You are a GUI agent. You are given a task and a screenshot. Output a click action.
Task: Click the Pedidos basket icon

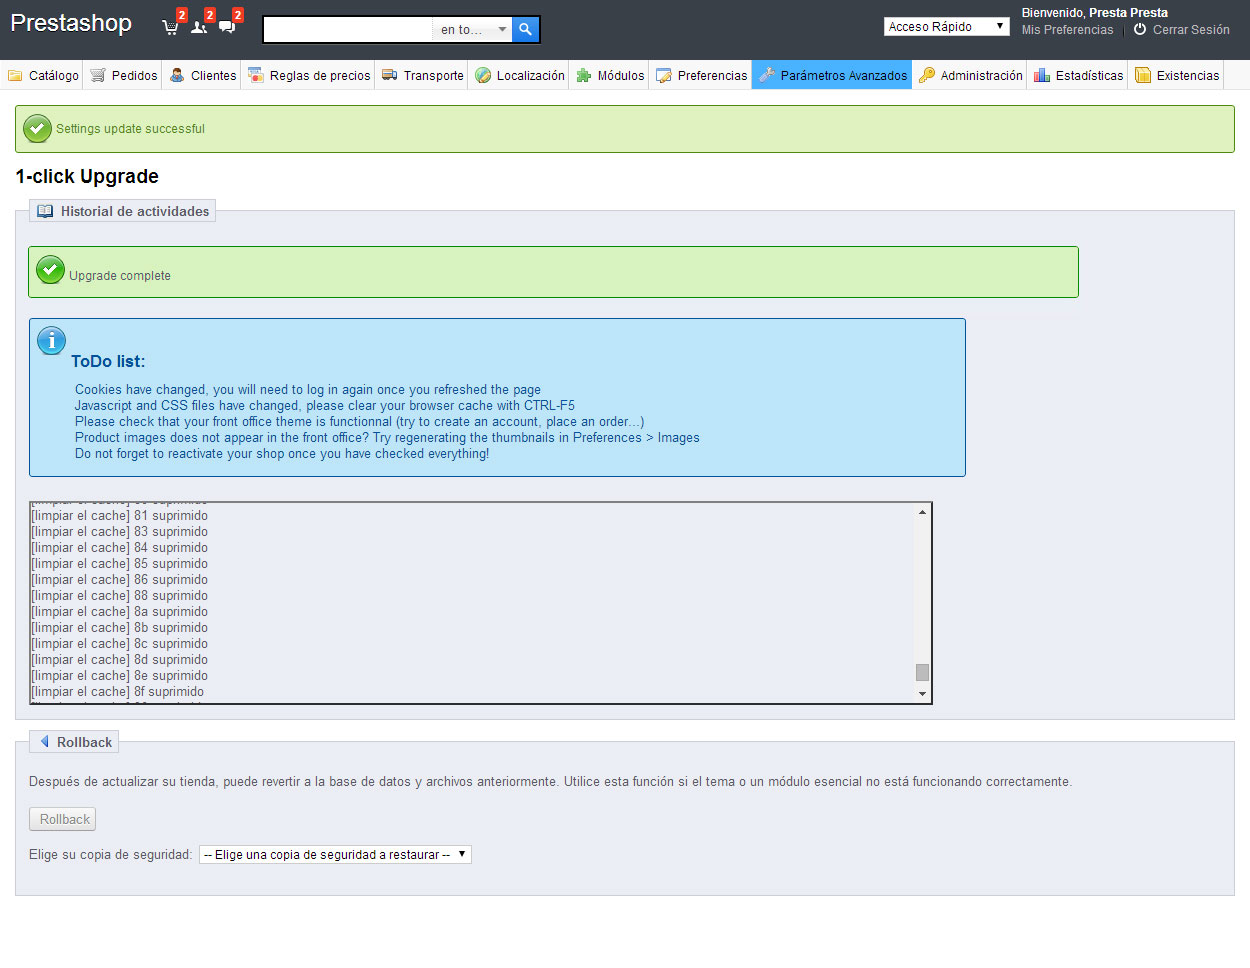point(98,75)
